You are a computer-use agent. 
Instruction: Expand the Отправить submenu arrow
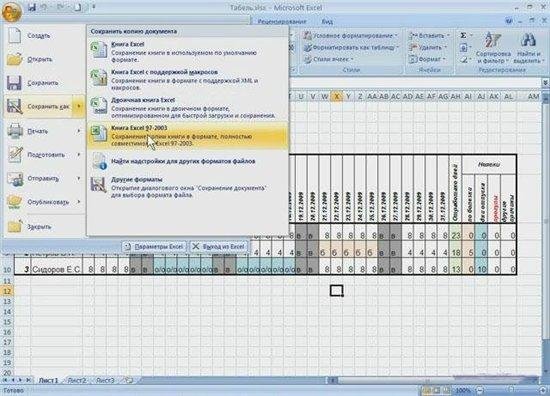click(79, 178)
